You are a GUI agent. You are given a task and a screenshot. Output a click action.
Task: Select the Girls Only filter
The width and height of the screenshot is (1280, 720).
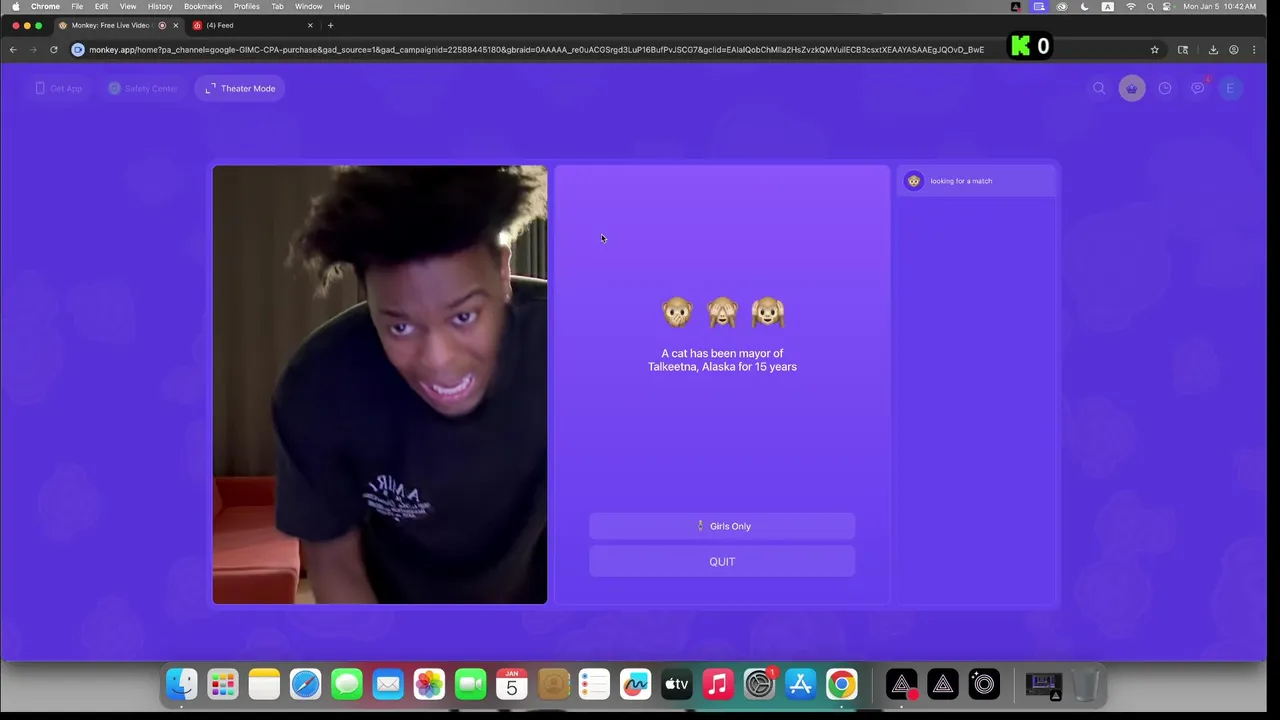pyautogui.click(x=722, y=526)
